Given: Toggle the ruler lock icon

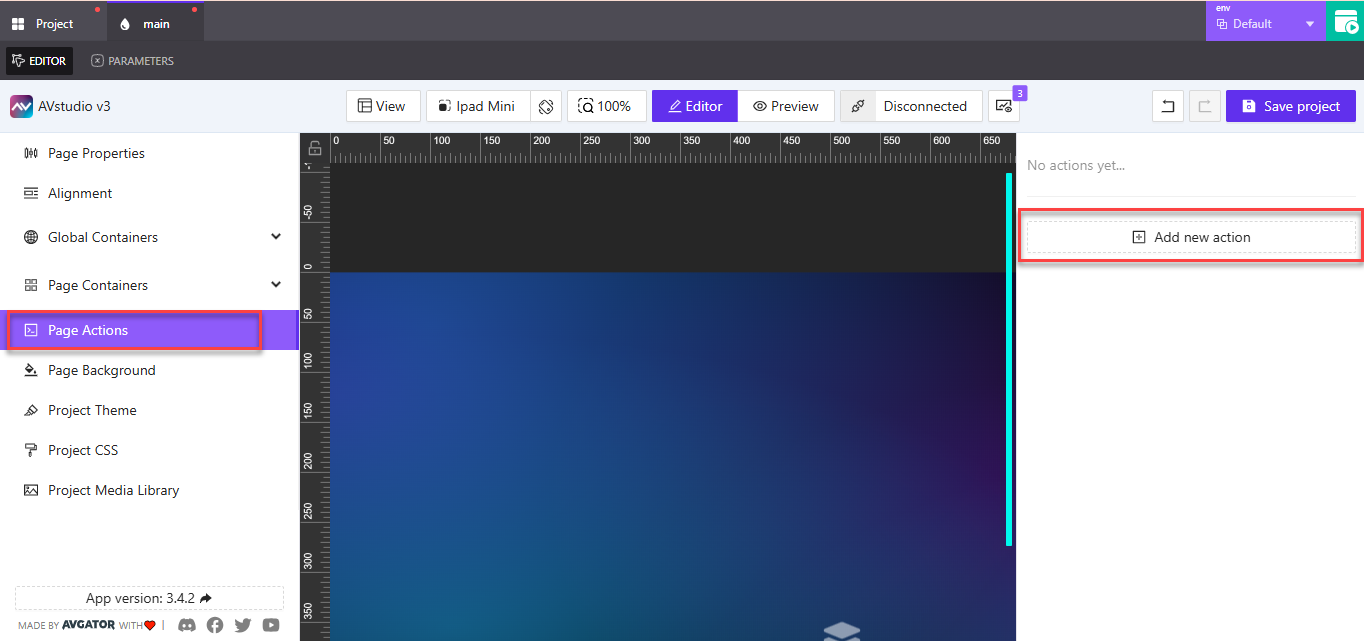Looking at the screenshot, I should [x=314, y=146].
